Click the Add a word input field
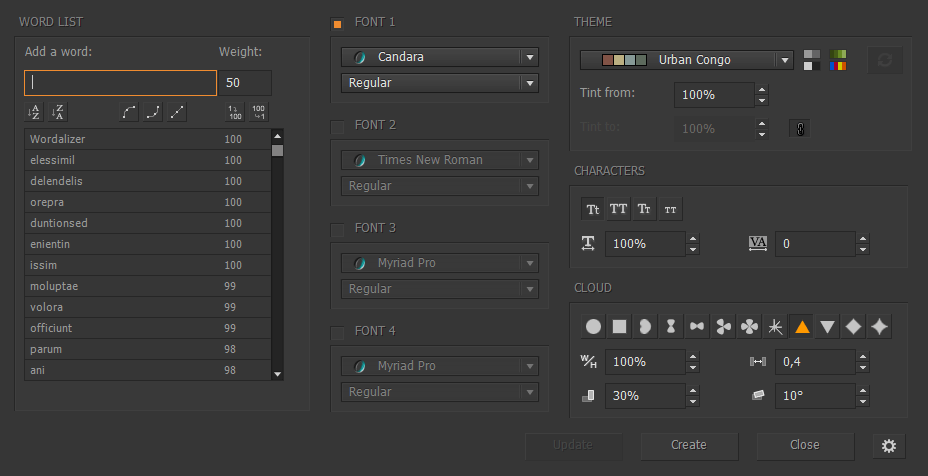928x476 pixels. [x=120, y=83]
